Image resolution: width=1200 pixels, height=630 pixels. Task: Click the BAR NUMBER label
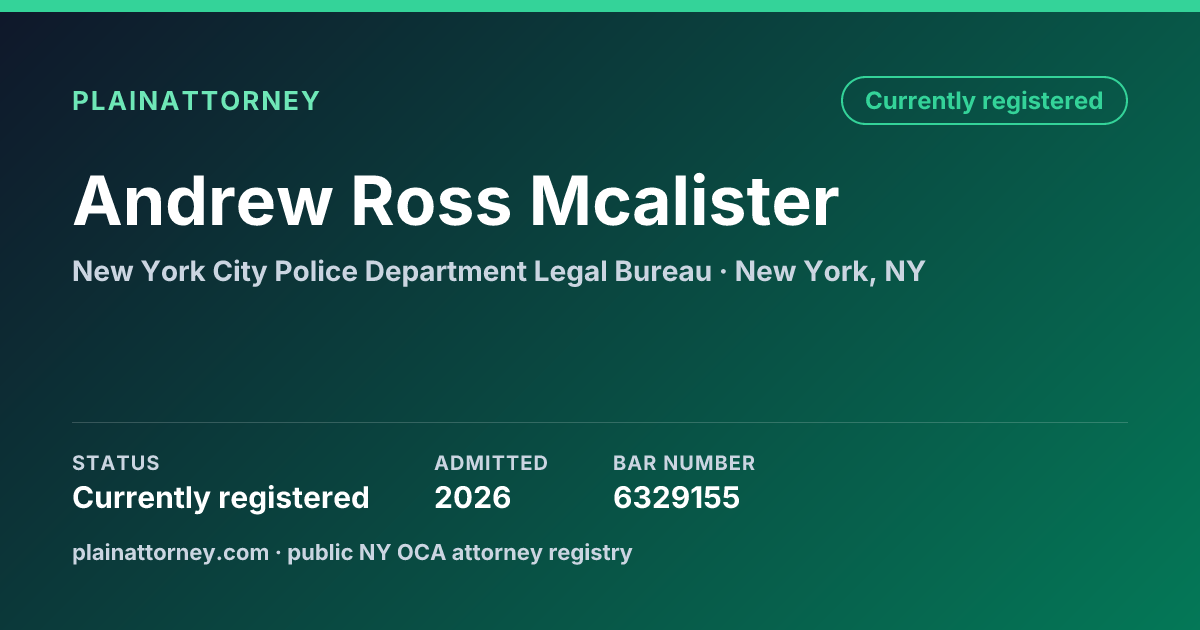(684, 463)
